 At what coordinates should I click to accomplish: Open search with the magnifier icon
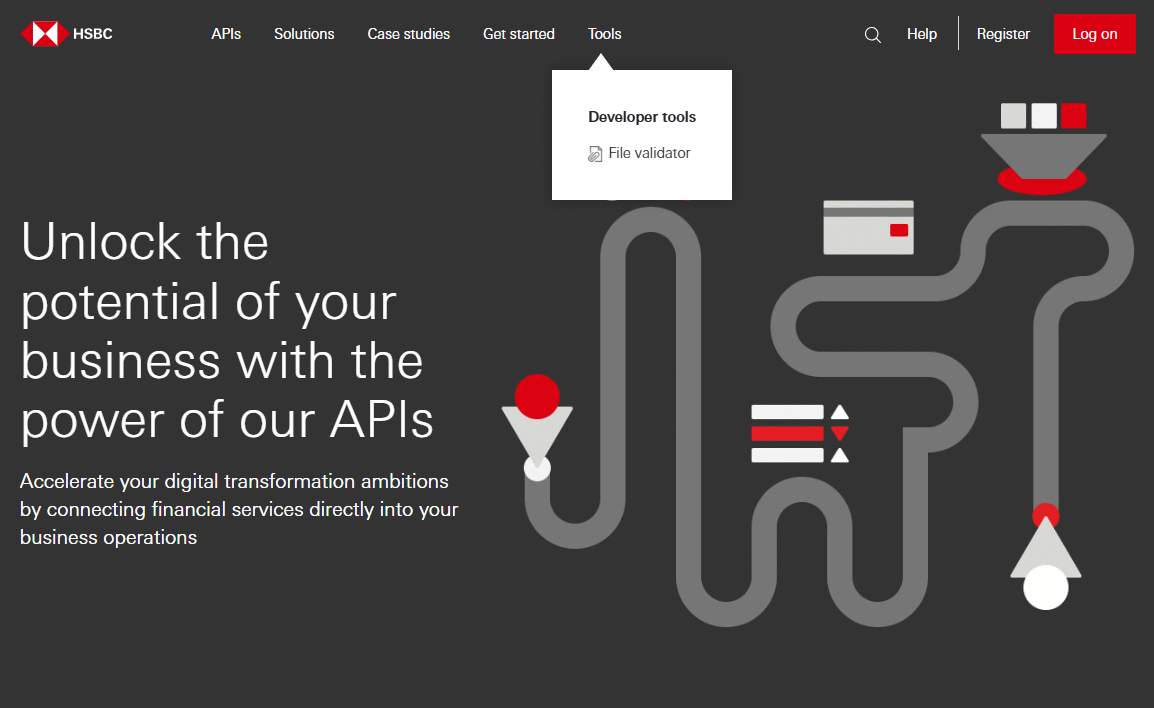pyautogui.click(x=872, y=35)
